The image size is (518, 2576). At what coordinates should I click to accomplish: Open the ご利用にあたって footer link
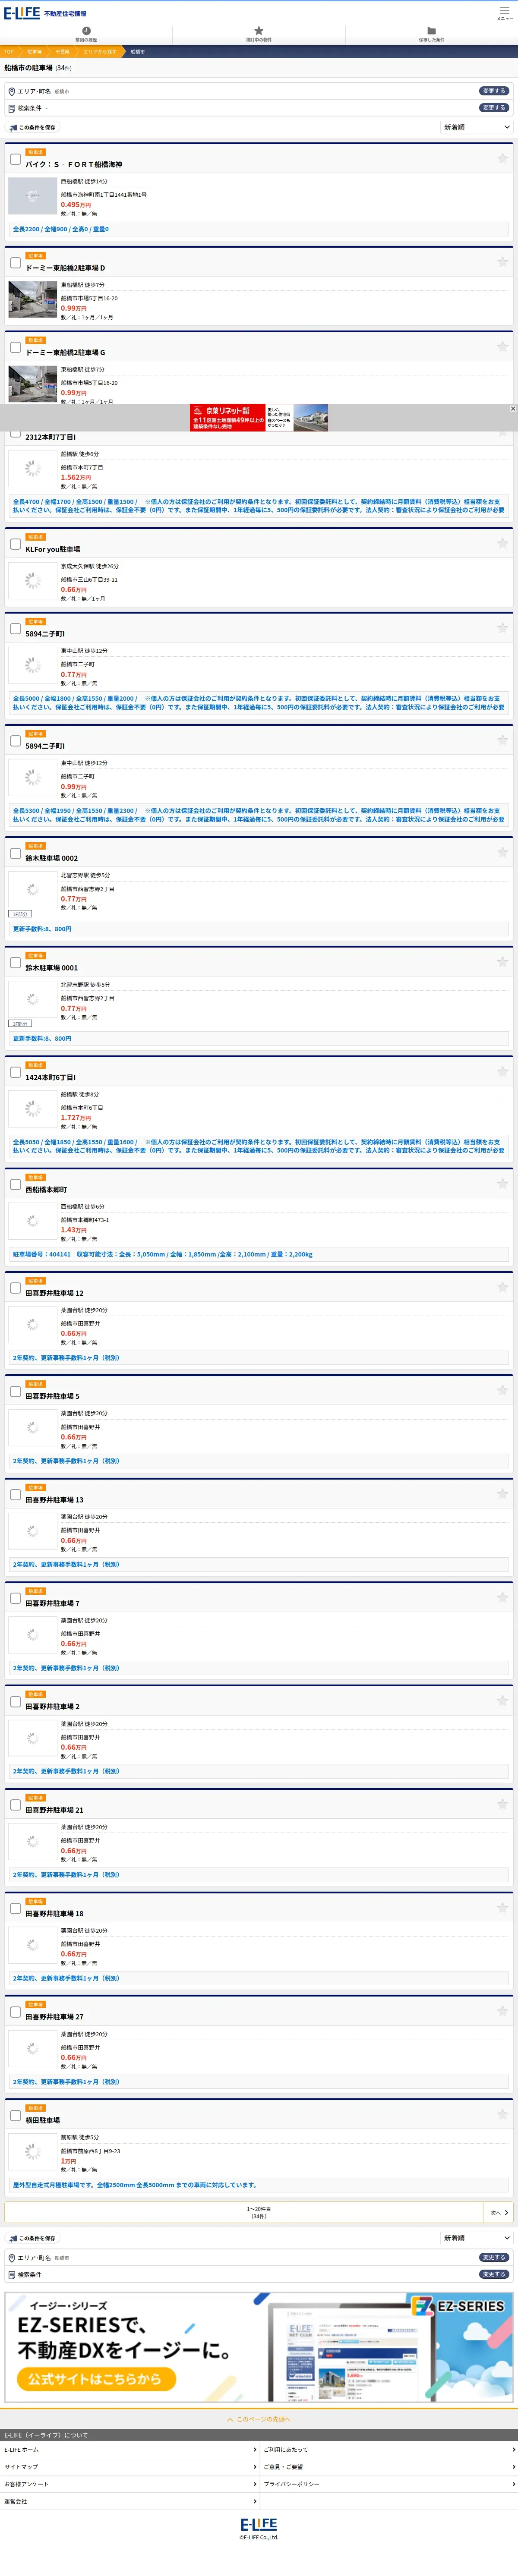(x=389, y=2449)
